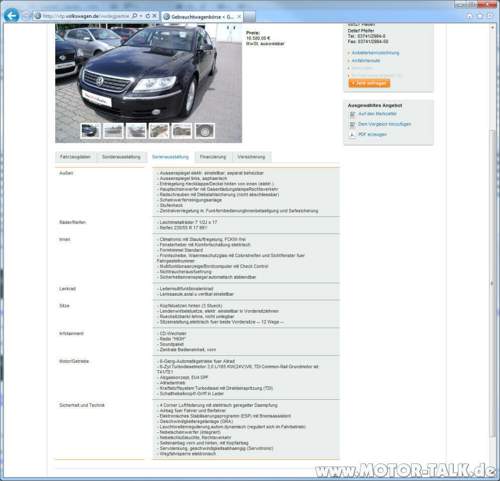Open the Finanzierung tab

[213, 157]
